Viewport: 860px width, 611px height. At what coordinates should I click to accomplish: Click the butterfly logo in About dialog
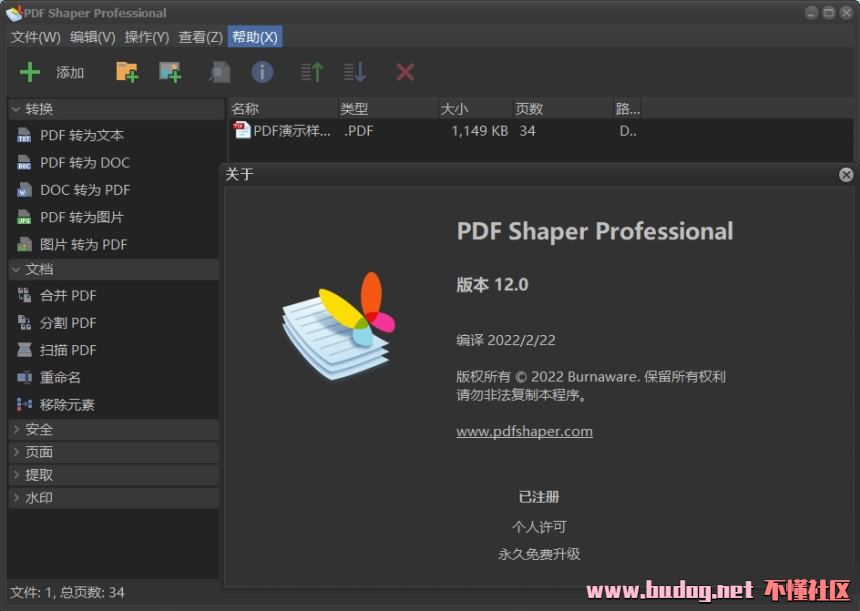[x=338, y=326]
